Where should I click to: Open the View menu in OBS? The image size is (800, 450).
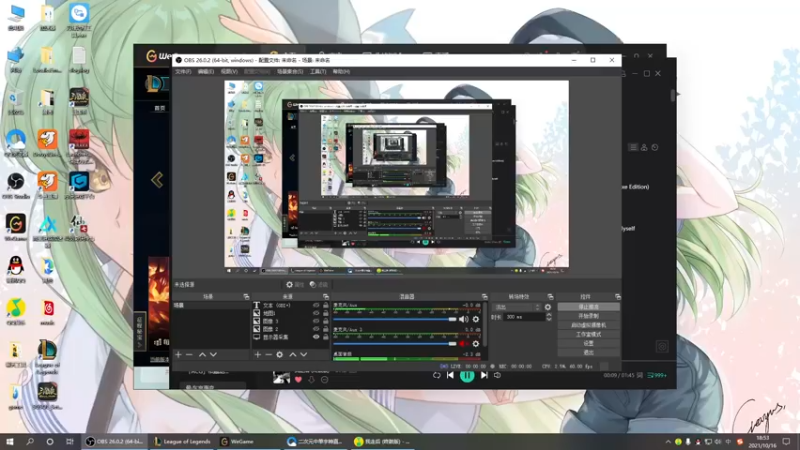pos(229,72)
